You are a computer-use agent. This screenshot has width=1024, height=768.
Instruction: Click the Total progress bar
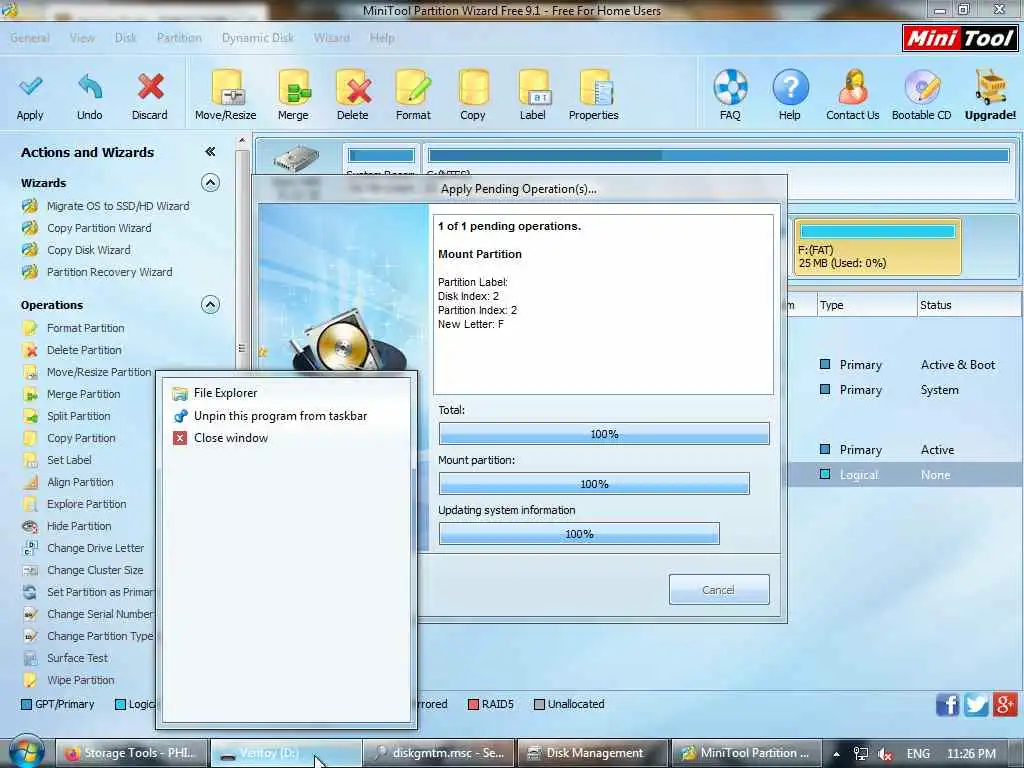point(604,434)
